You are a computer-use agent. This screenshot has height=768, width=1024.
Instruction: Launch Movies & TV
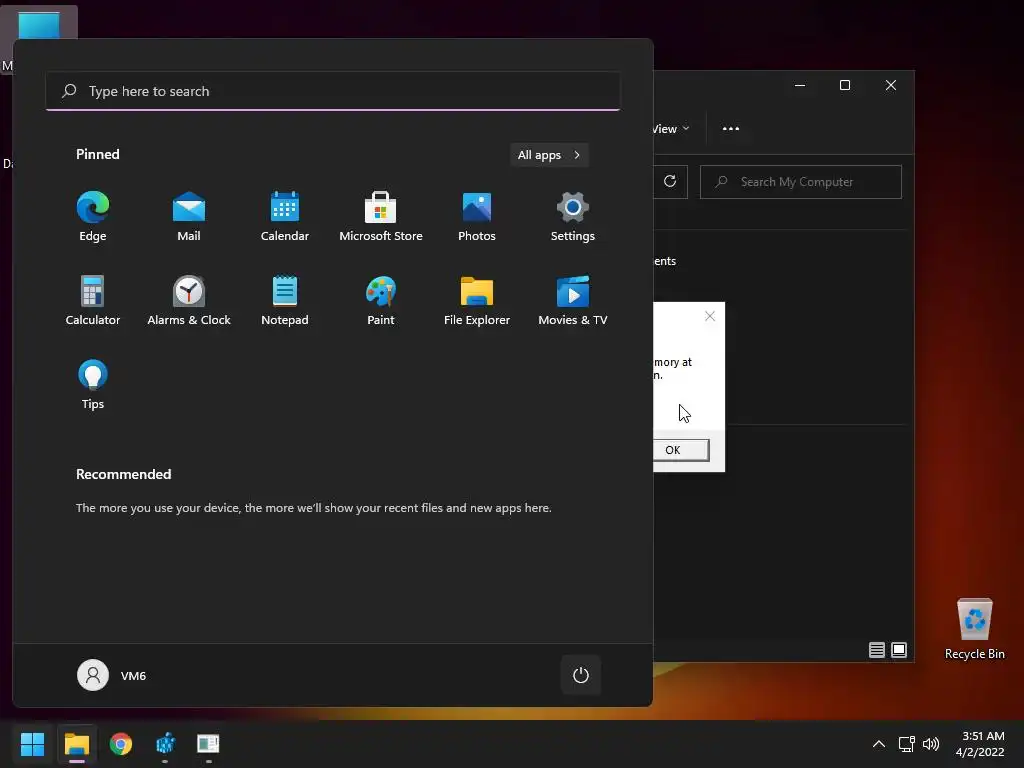[573, 300]
